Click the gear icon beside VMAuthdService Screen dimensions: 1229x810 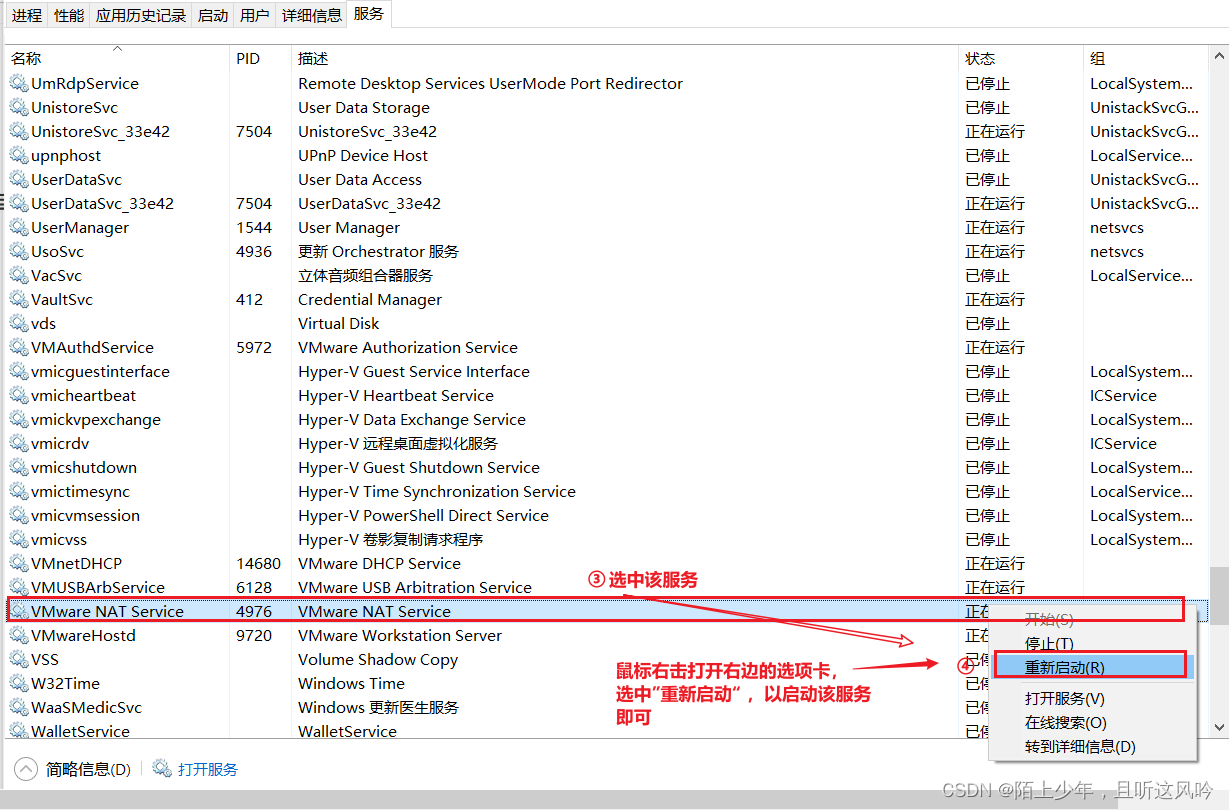point(19,348)
